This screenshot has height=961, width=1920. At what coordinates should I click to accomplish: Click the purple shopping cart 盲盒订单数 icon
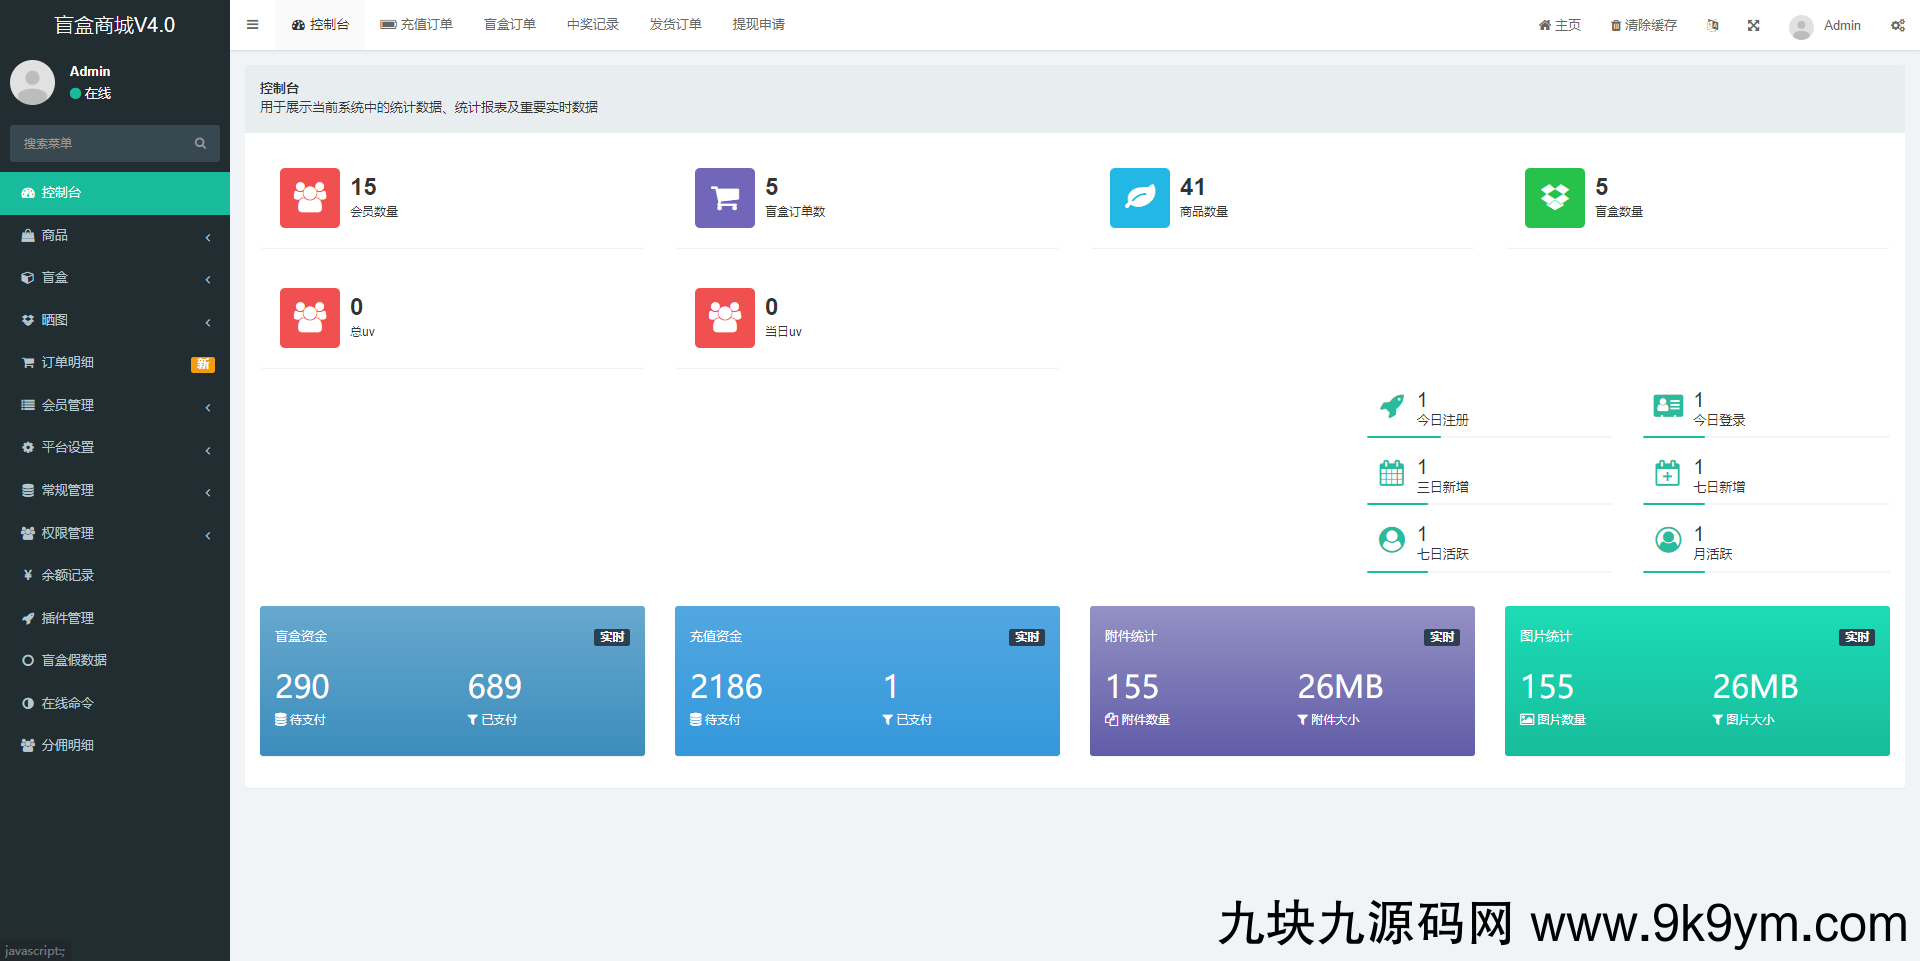click(724, 198)
